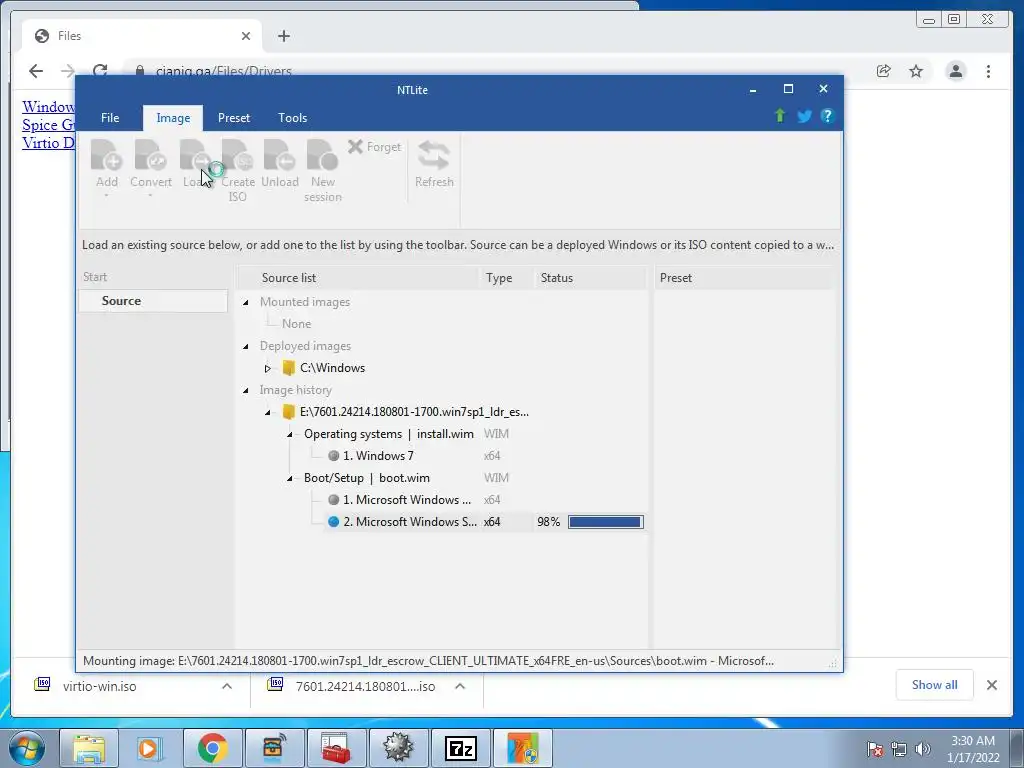Switch to the Image ribbon tab

(173, 118)
